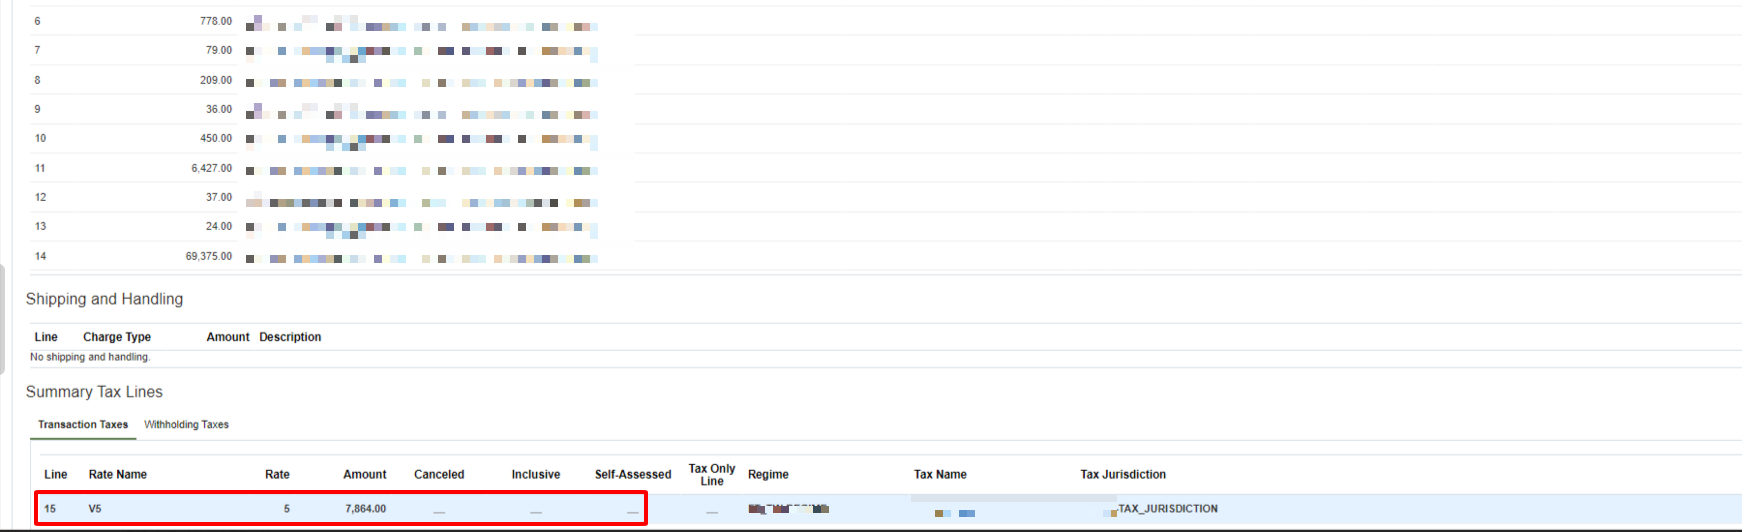Select line 11 amount 6,427.00

(212, 168)
